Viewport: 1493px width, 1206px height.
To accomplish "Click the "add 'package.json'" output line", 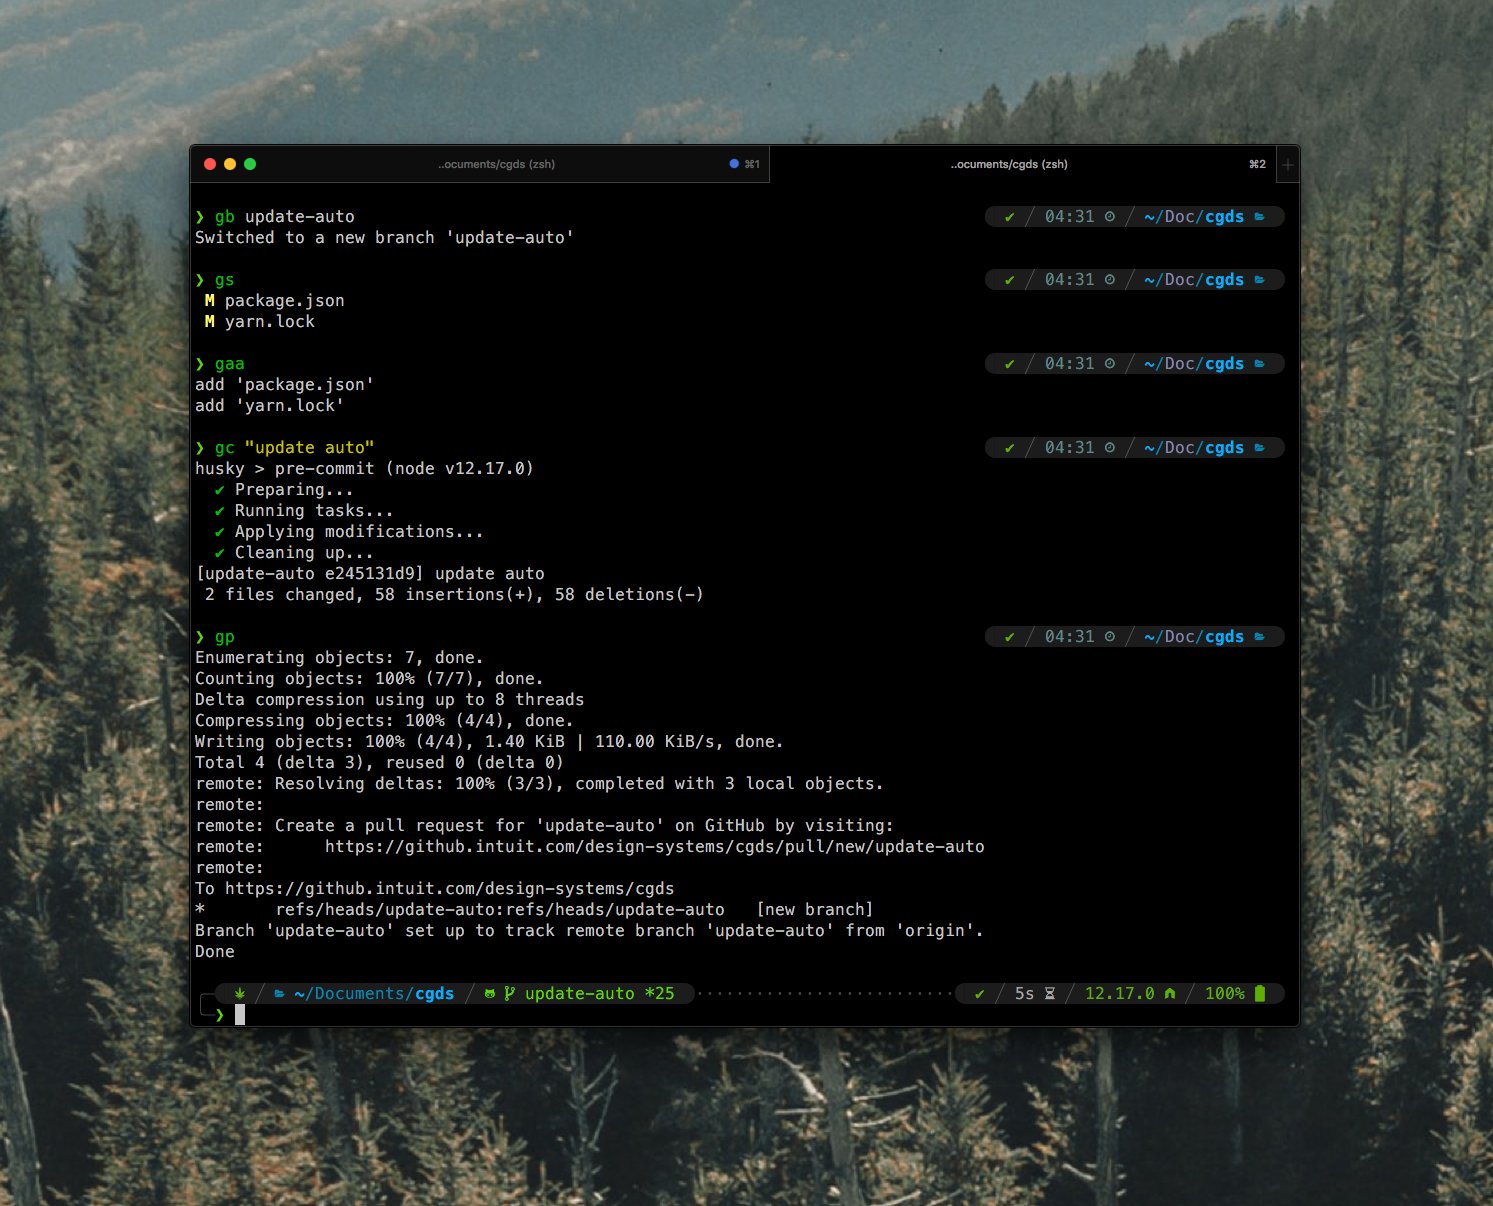I will click(285, 384).
